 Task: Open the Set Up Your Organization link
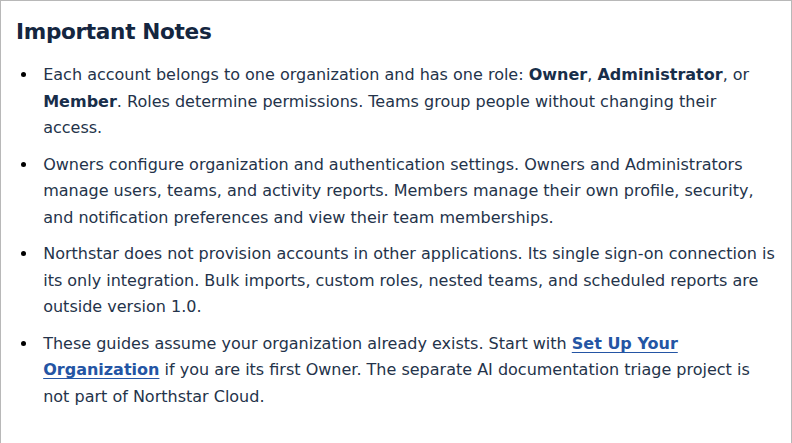(624, 343)
